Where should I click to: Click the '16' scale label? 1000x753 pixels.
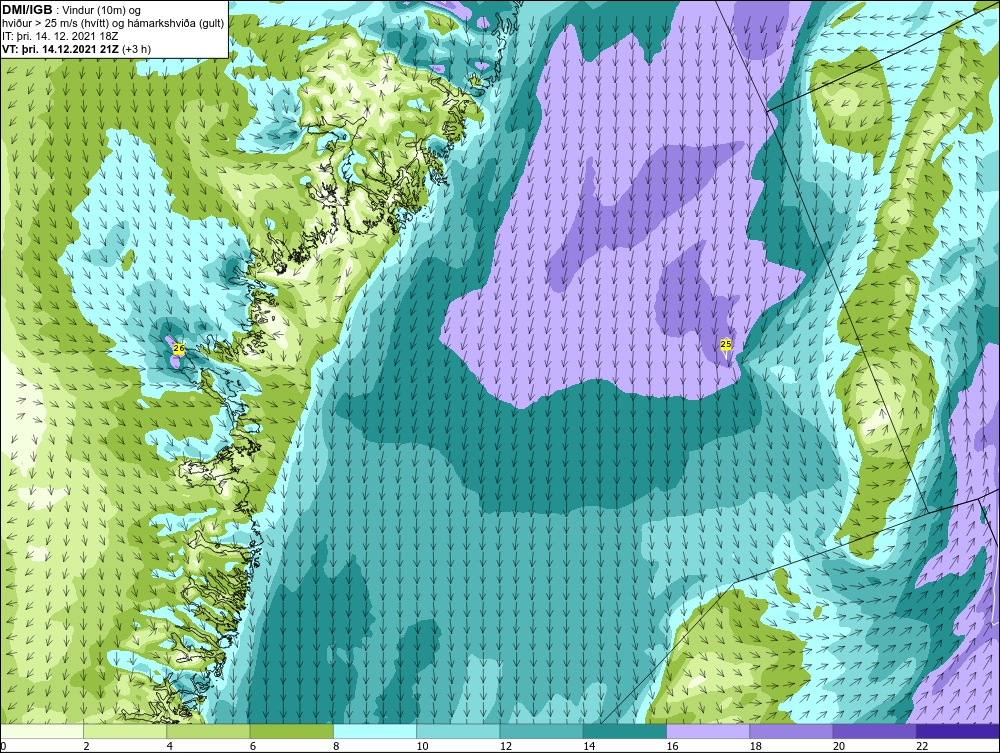click(672, 747)
